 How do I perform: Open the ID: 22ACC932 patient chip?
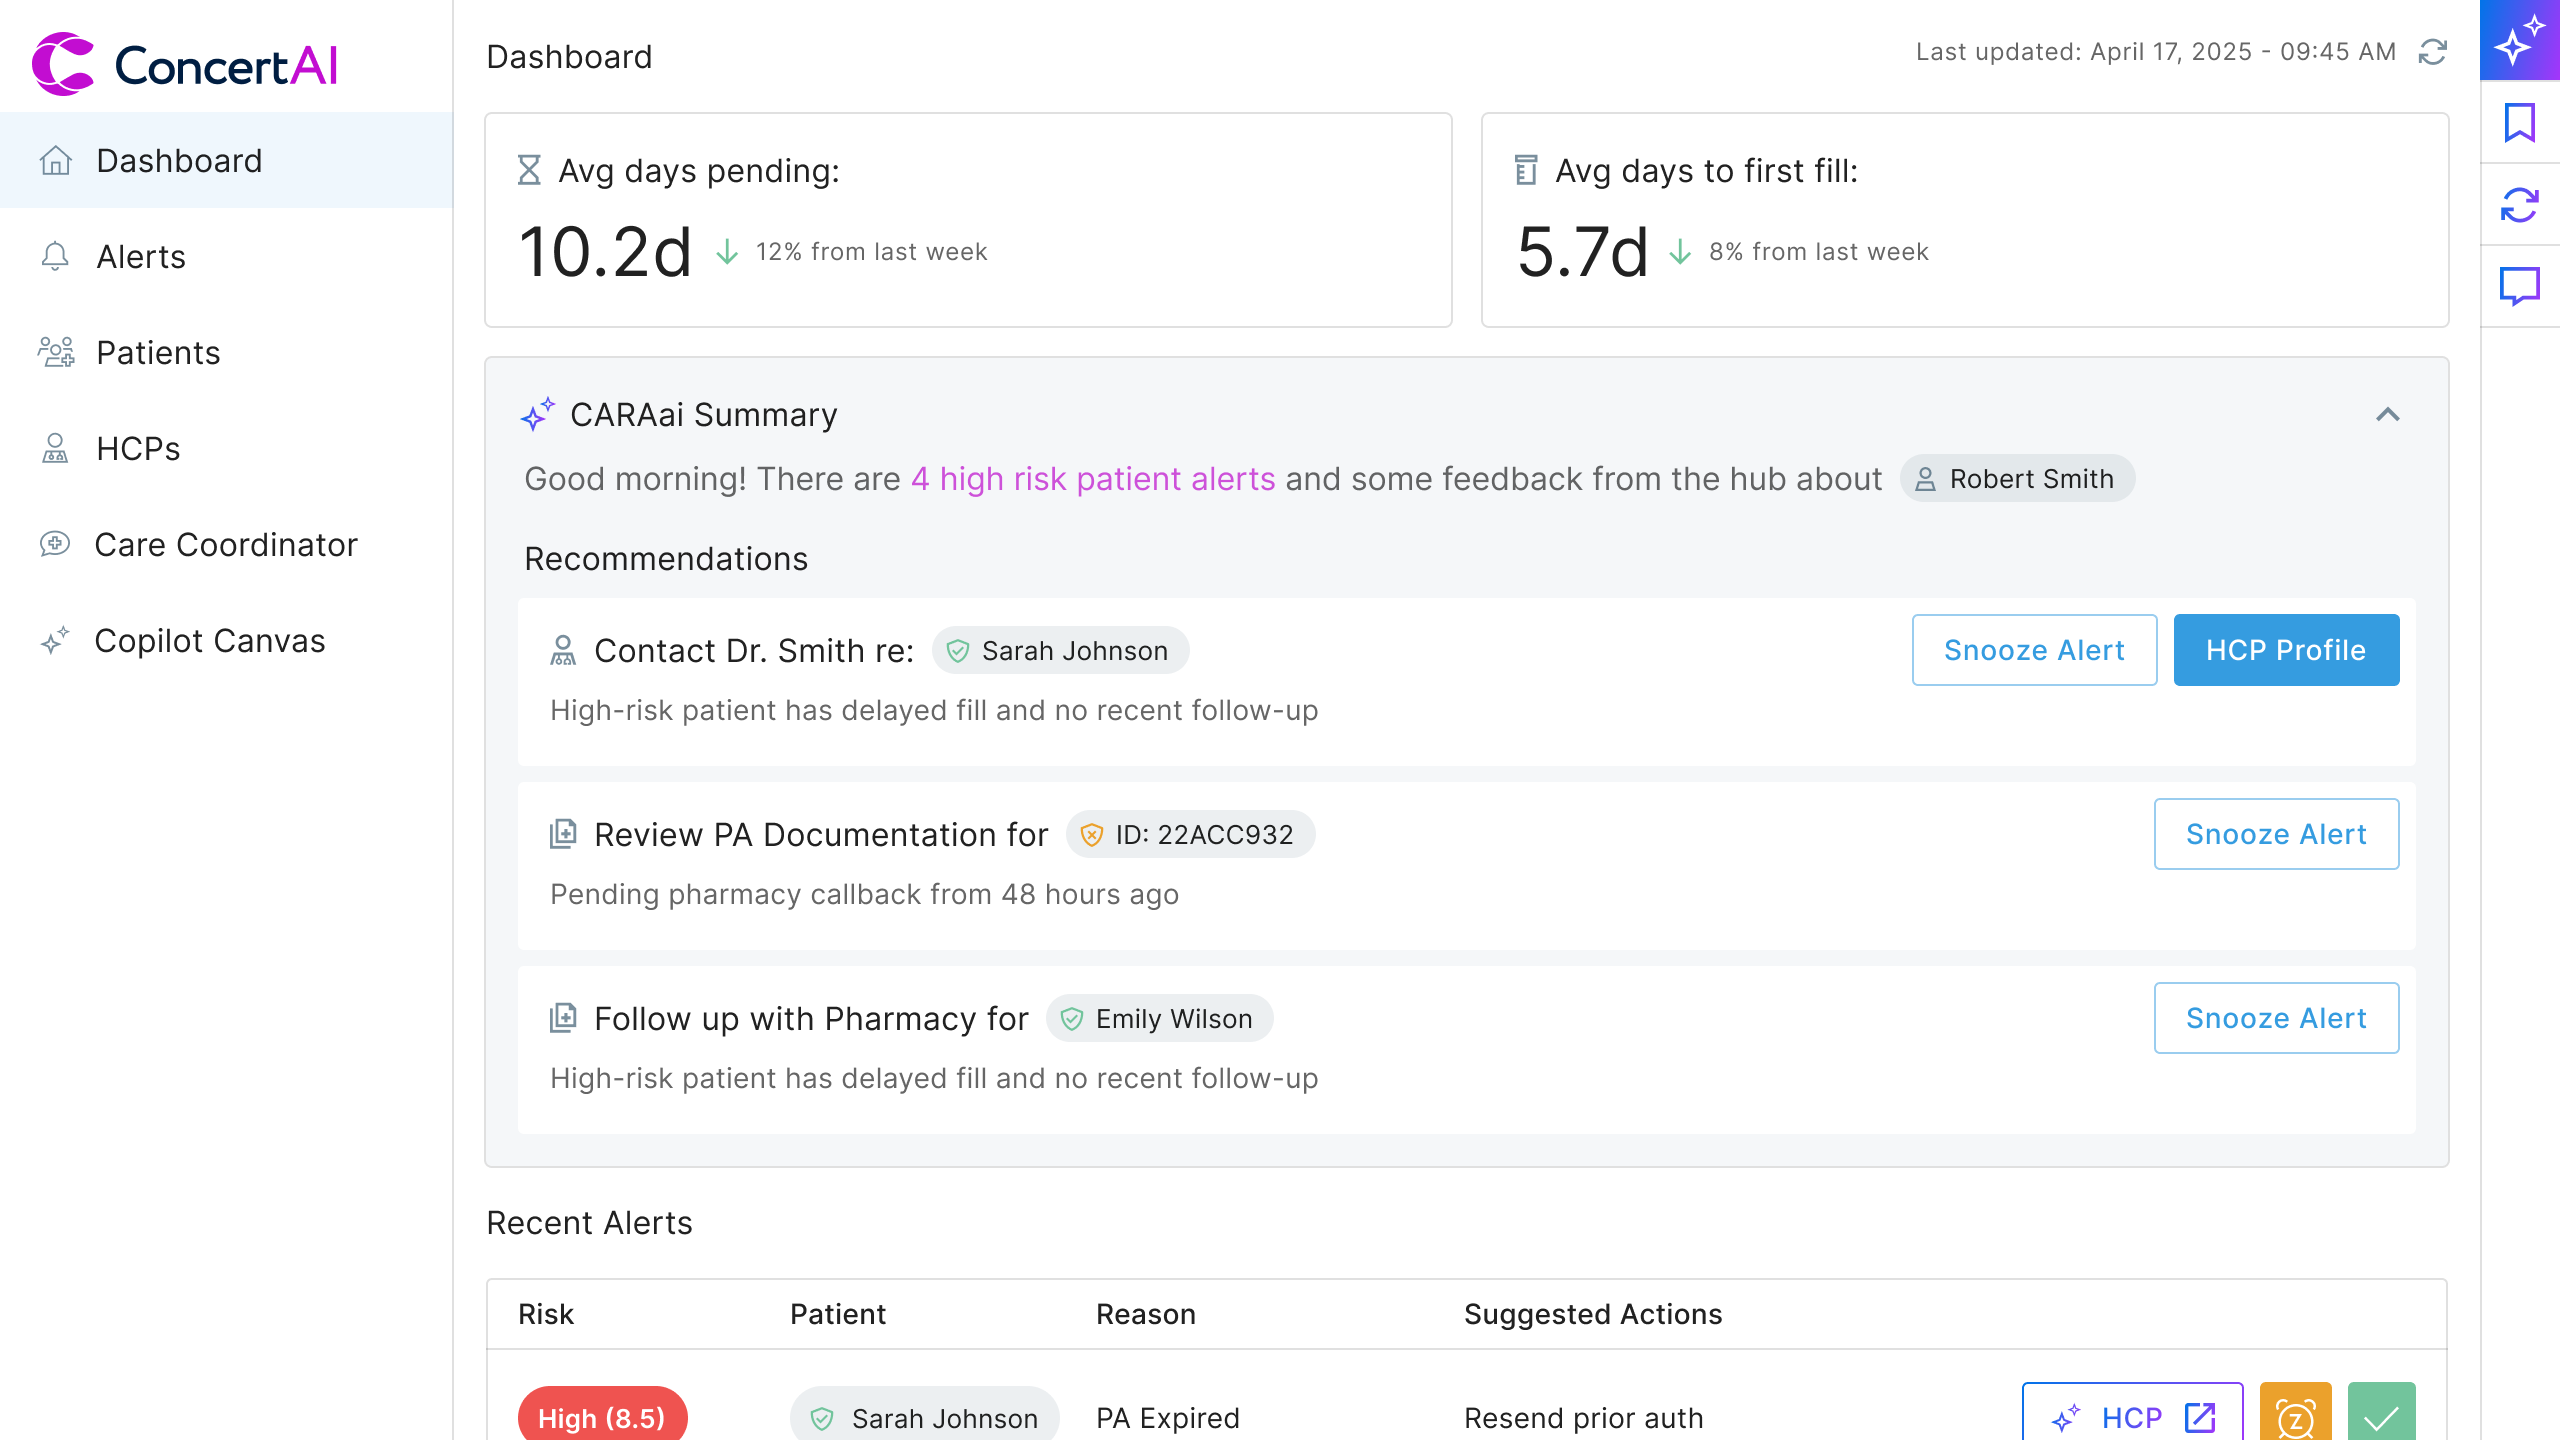pyautogui.click(x=1190, y=834)
